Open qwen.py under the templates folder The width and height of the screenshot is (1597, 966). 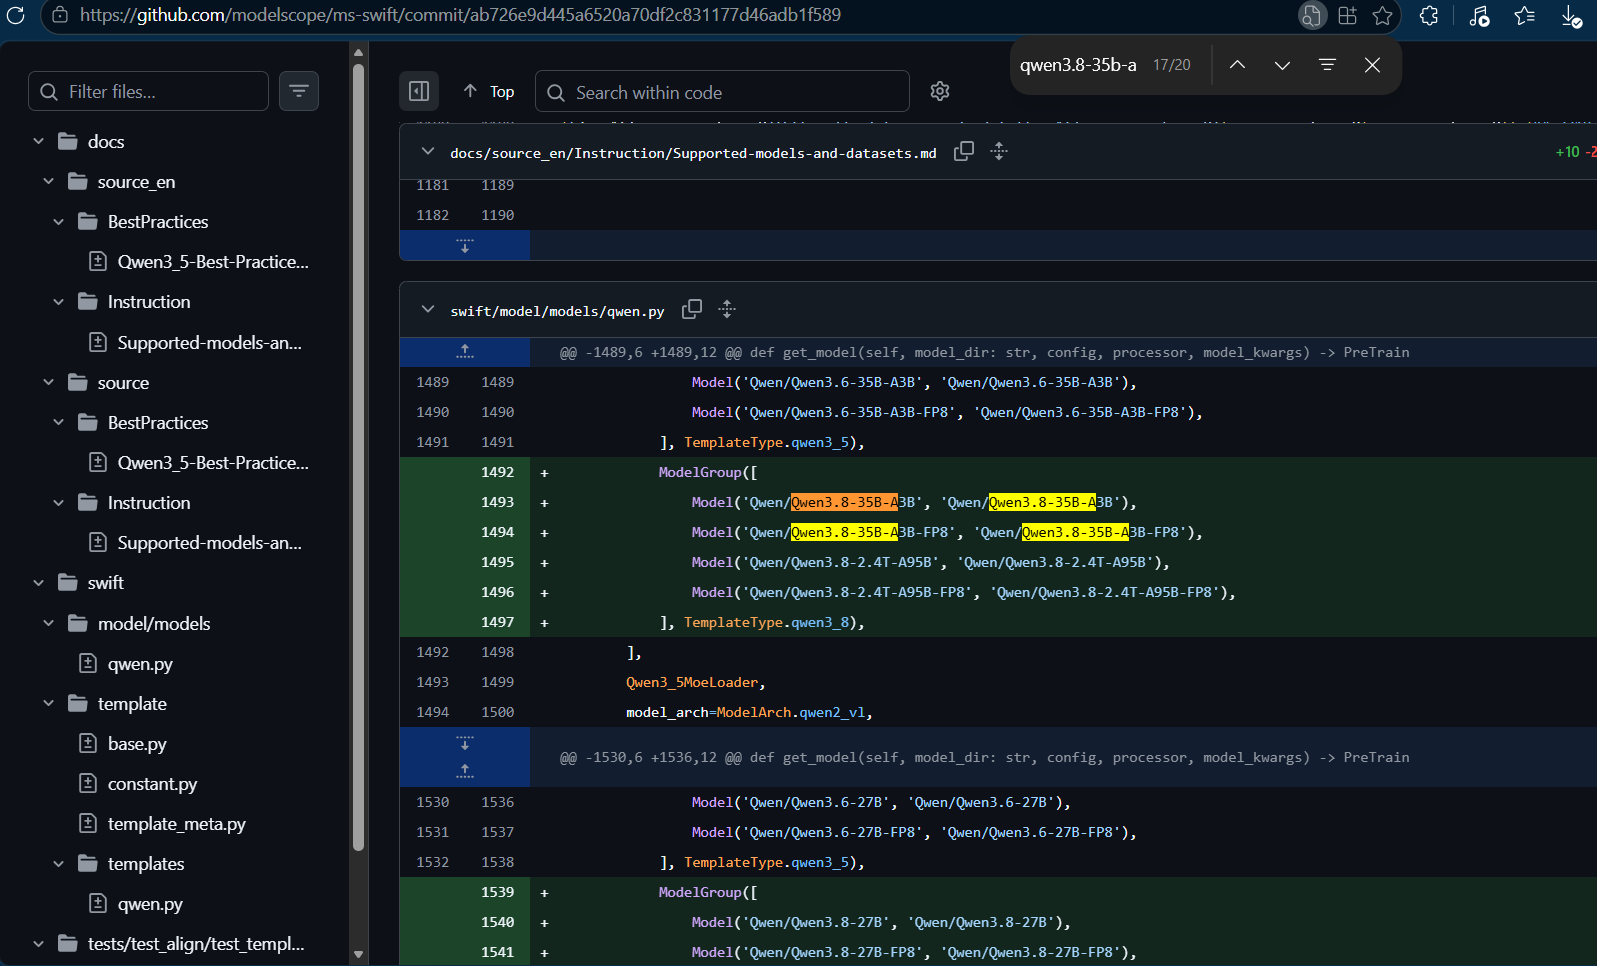coord(150,903)
